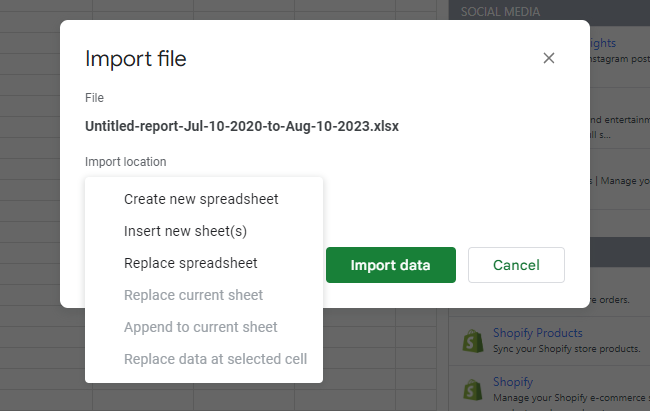Open the Shopify Products link
This screenshot has height=411, width=650.
click(537, 333)
